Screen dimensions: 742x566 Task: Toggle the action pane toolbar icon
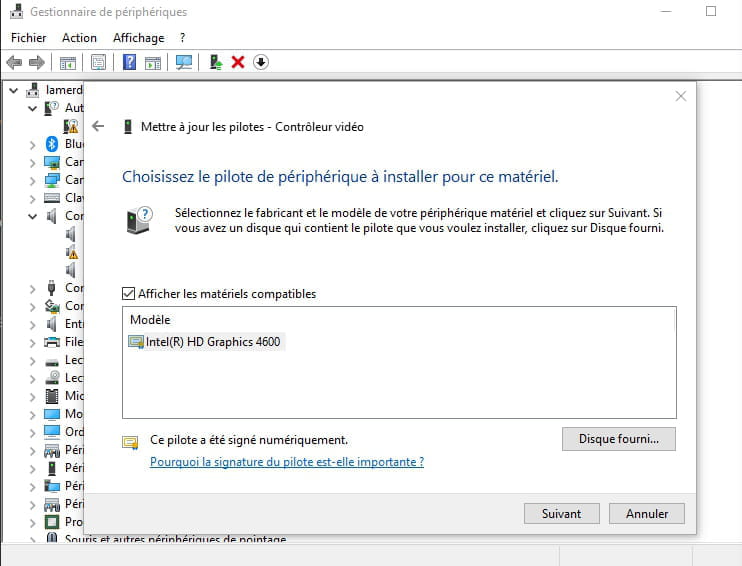tap(153, 62)
